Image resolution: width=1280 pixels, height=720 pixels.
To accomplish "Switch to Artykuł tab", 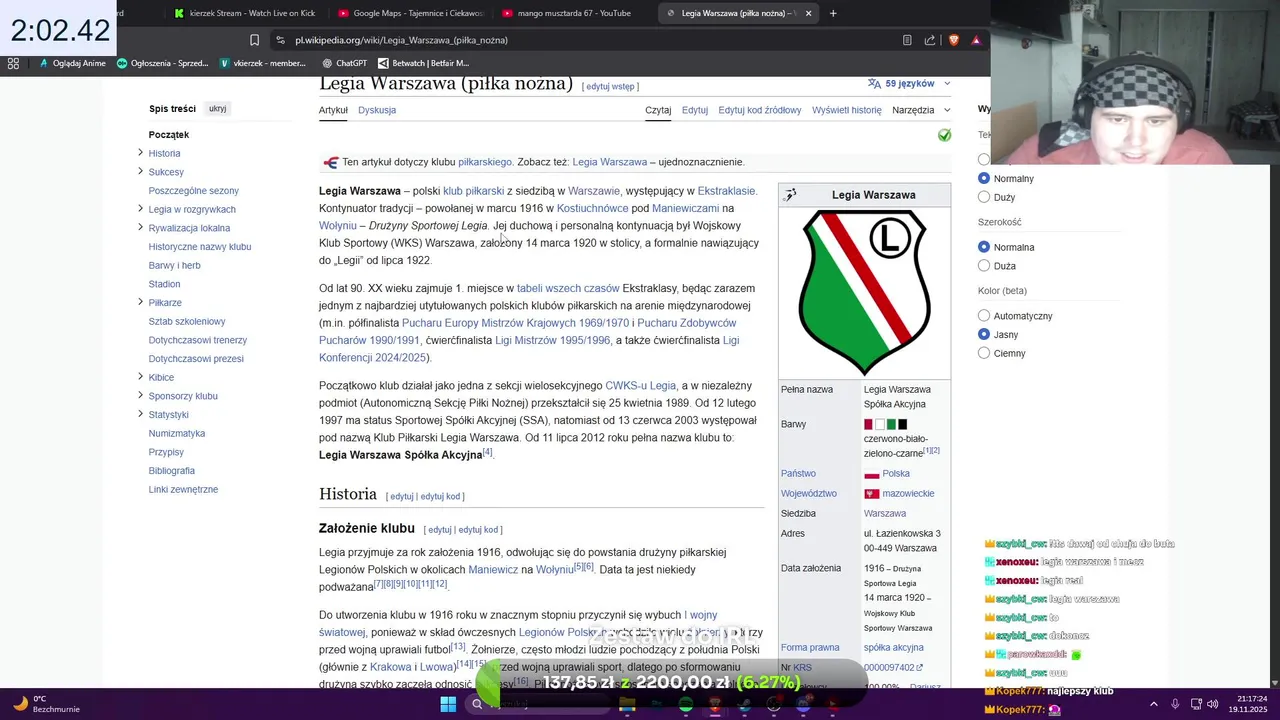I will pos(333,110).
